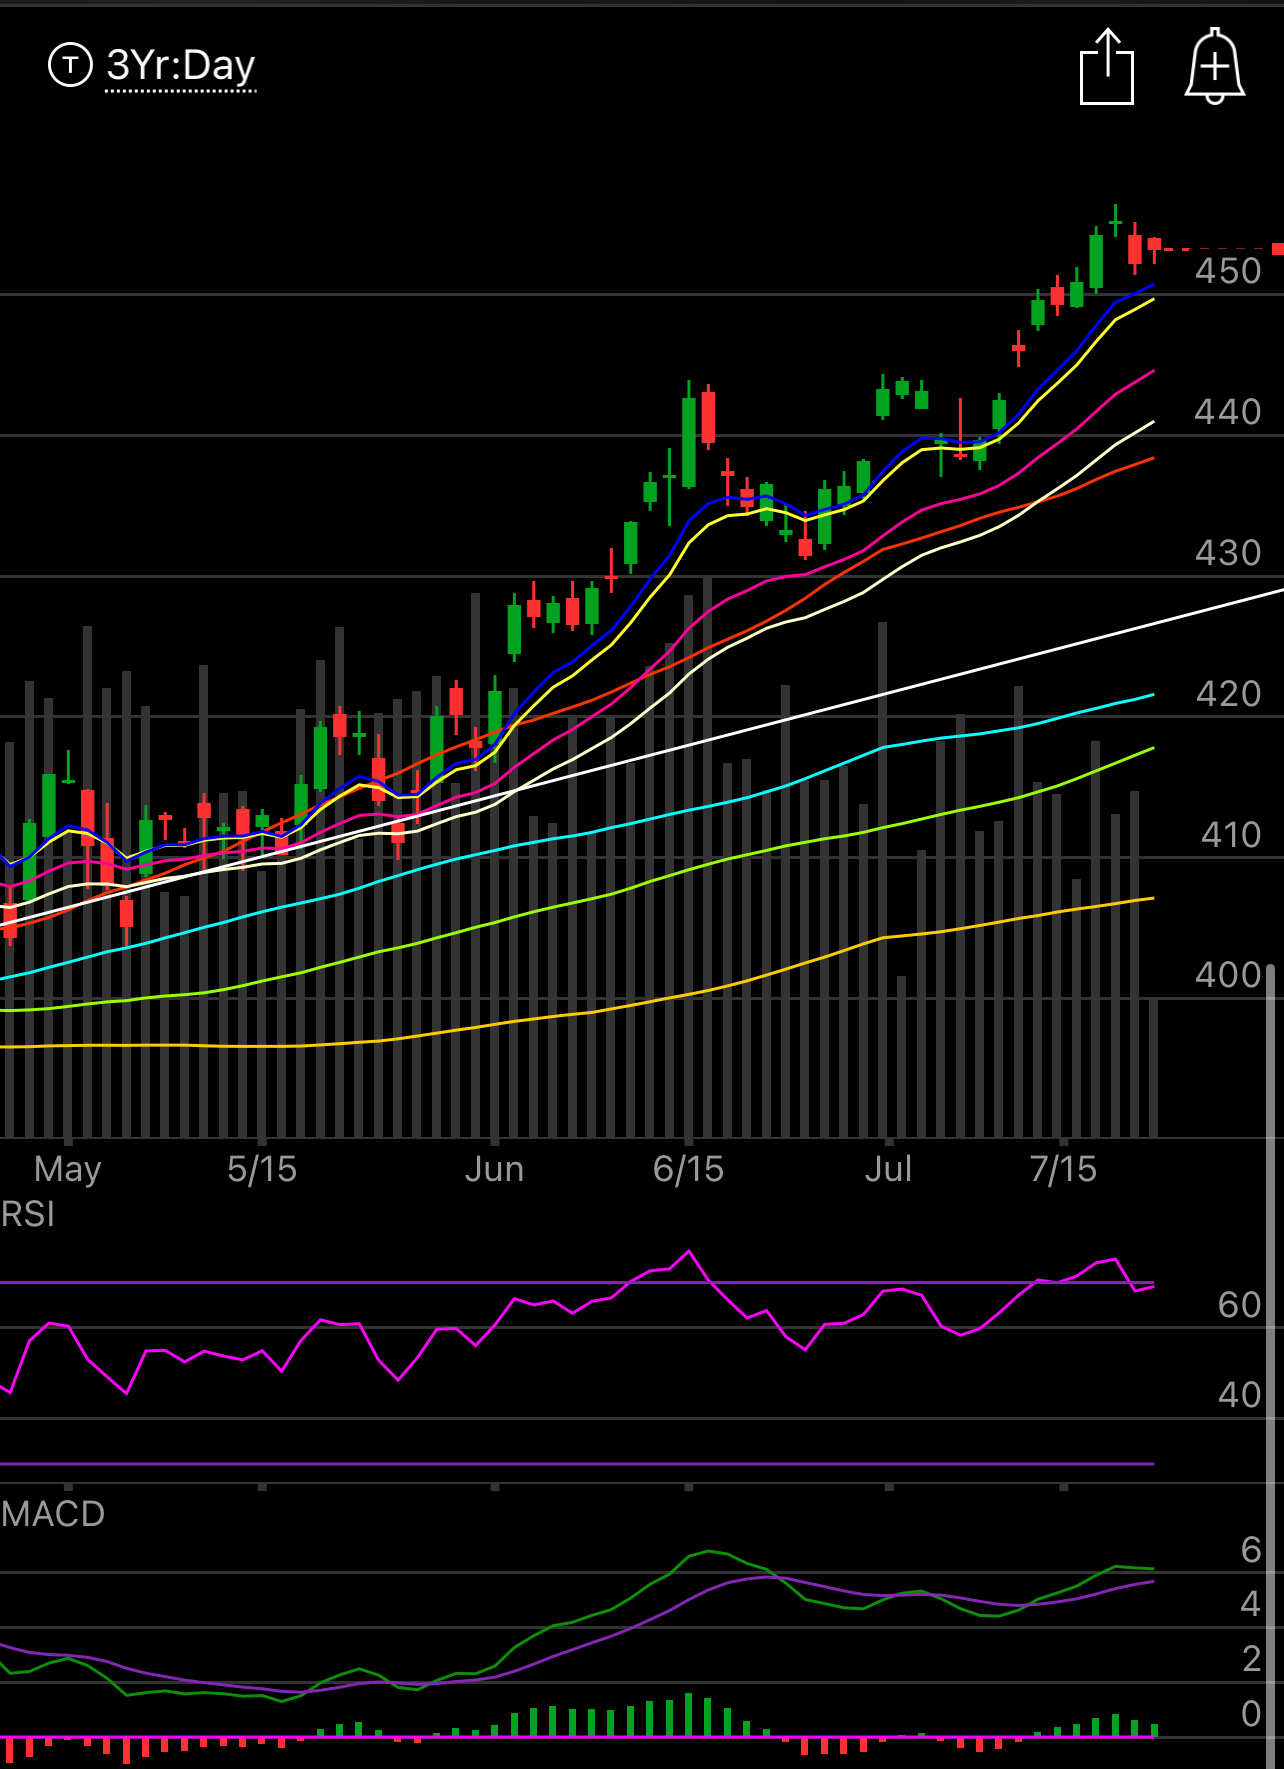This screenshot has width=1284, height=1769.
Task: Tap the RSI 60 level label
Action: tap(1240, 1305)
